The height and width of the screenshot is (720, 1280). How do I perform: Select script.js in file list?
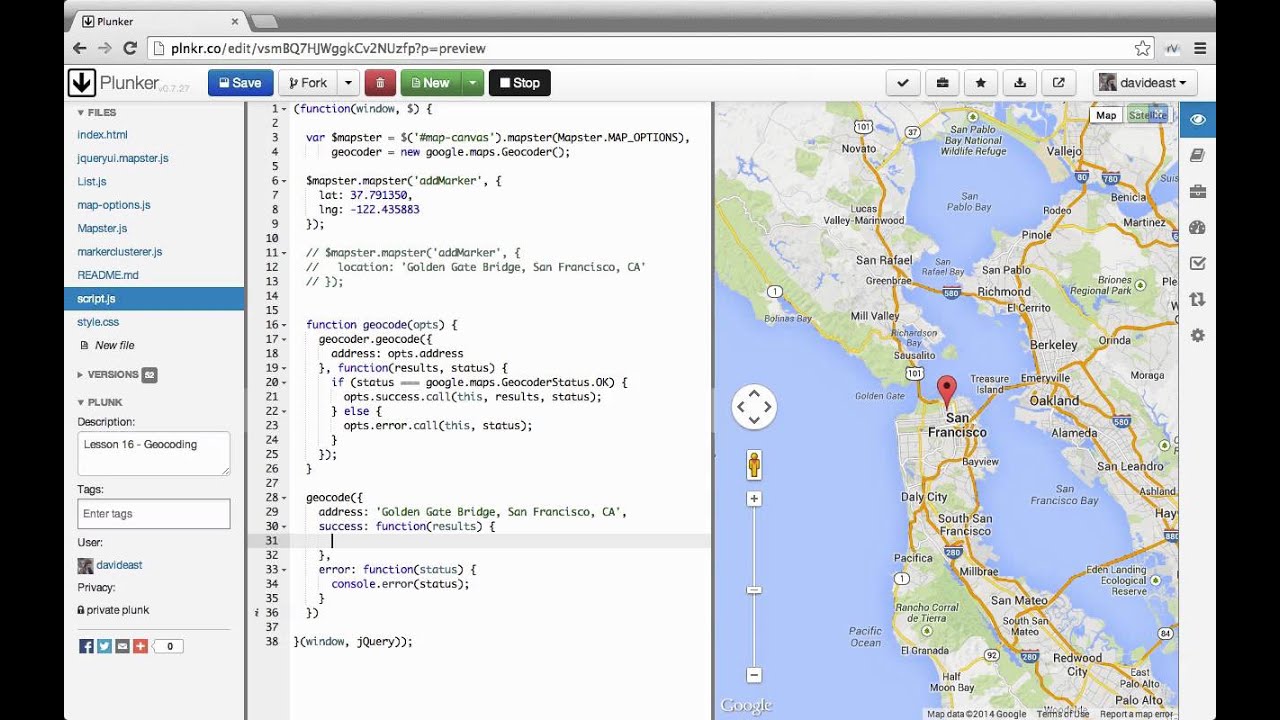pos(154,299)
